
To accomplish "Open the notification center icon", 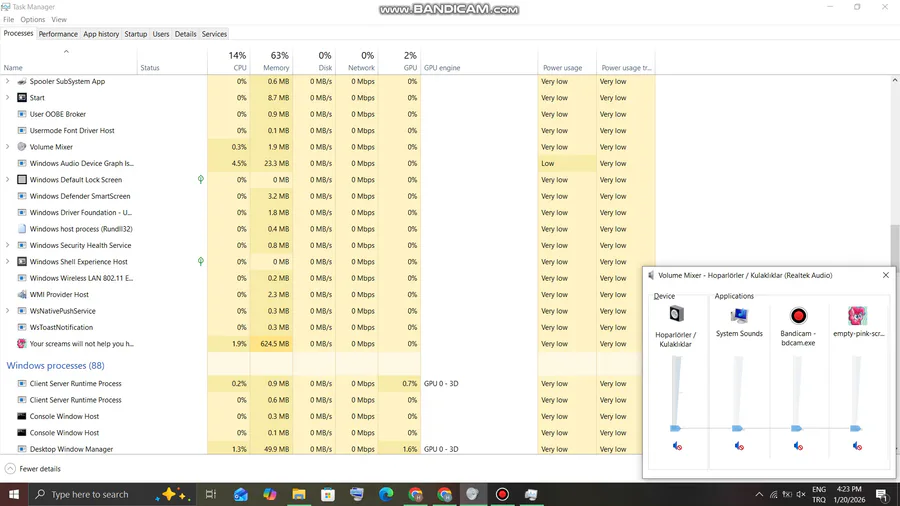I will click(x=882, y=495).
